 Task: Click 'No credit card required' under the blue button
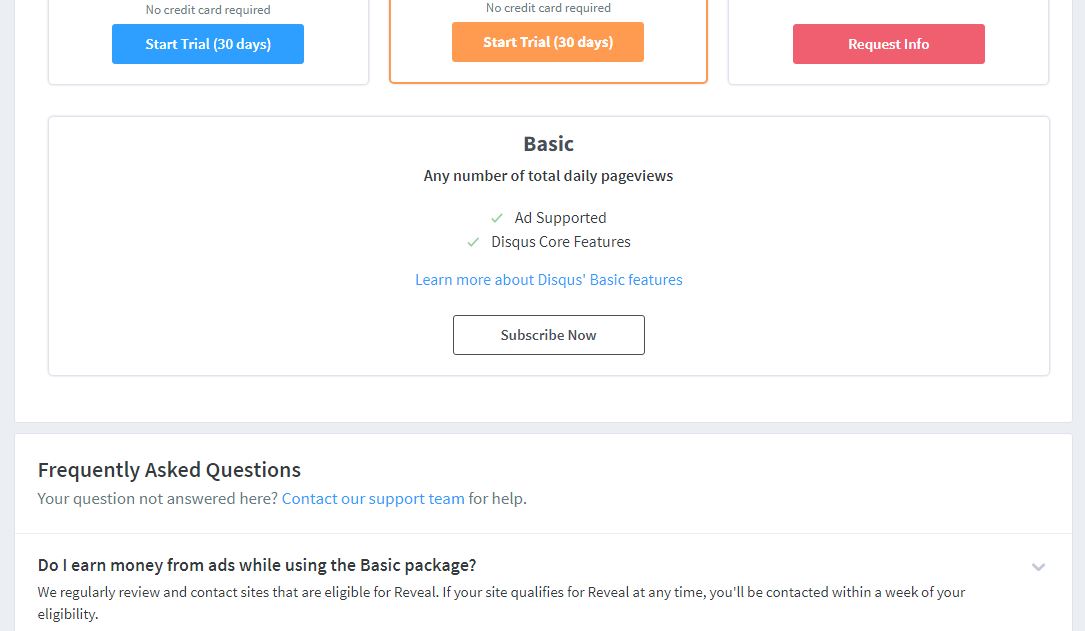(207, 9)
